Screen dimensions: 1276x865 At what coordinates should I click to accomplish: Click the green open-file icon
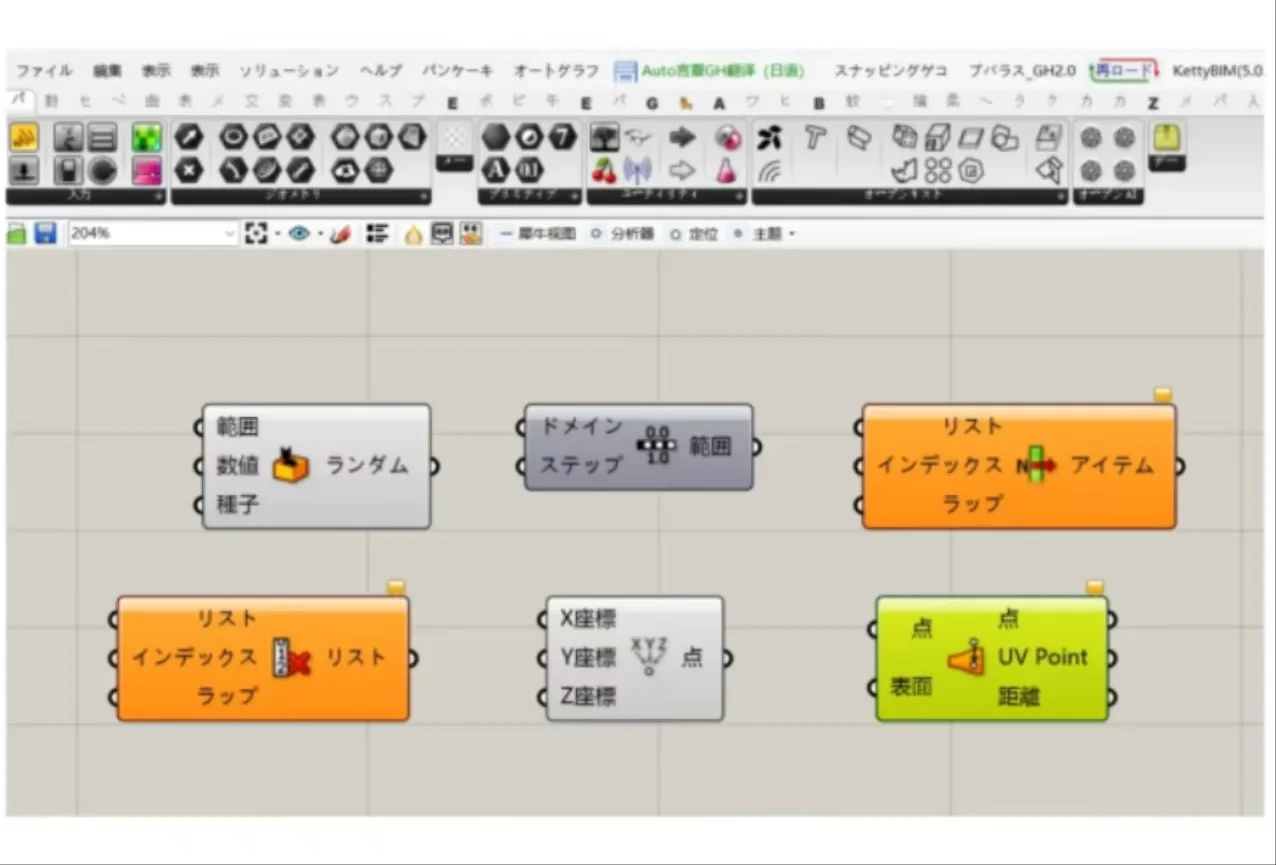coord(16,234)
